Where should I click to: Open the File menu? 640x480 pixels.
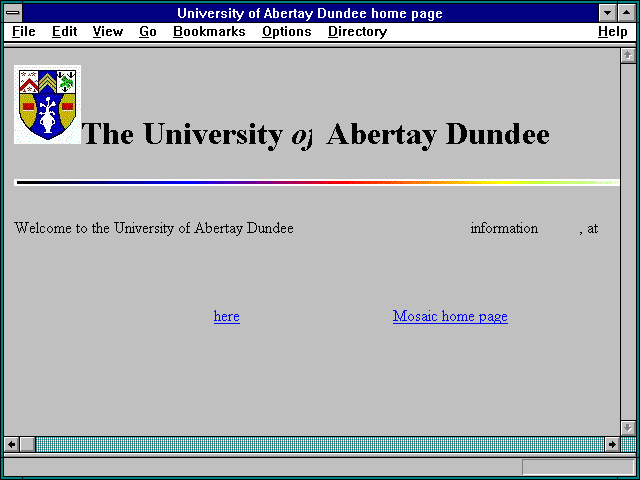tap(23, 31)
